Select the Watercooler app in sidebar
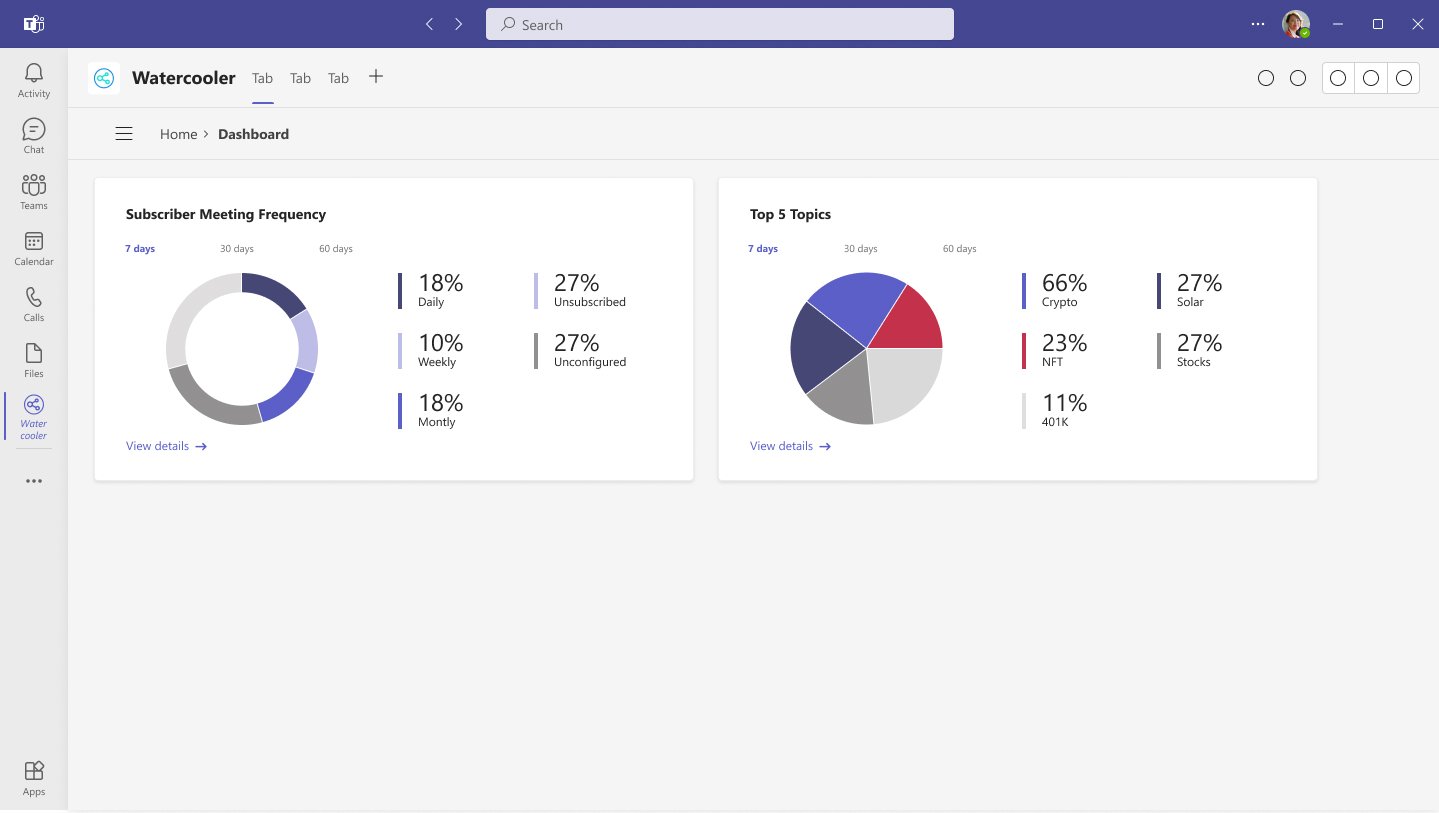 click(x=34, y=416)
